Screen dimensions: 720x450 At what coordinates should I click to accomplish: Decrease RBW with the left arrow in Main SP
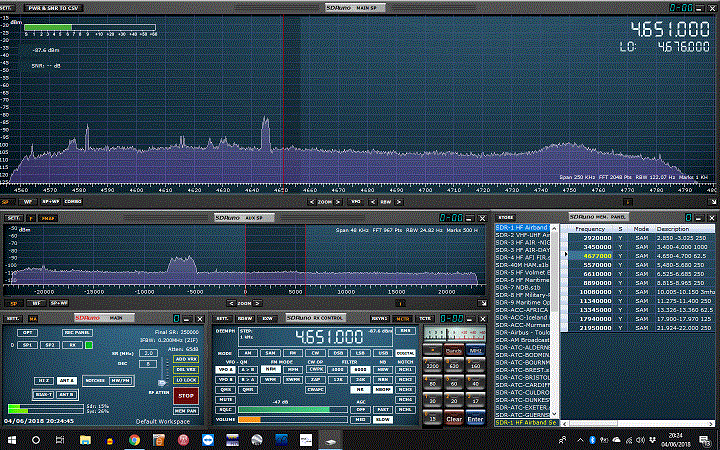pyautogui.click(x=372, y=202)
